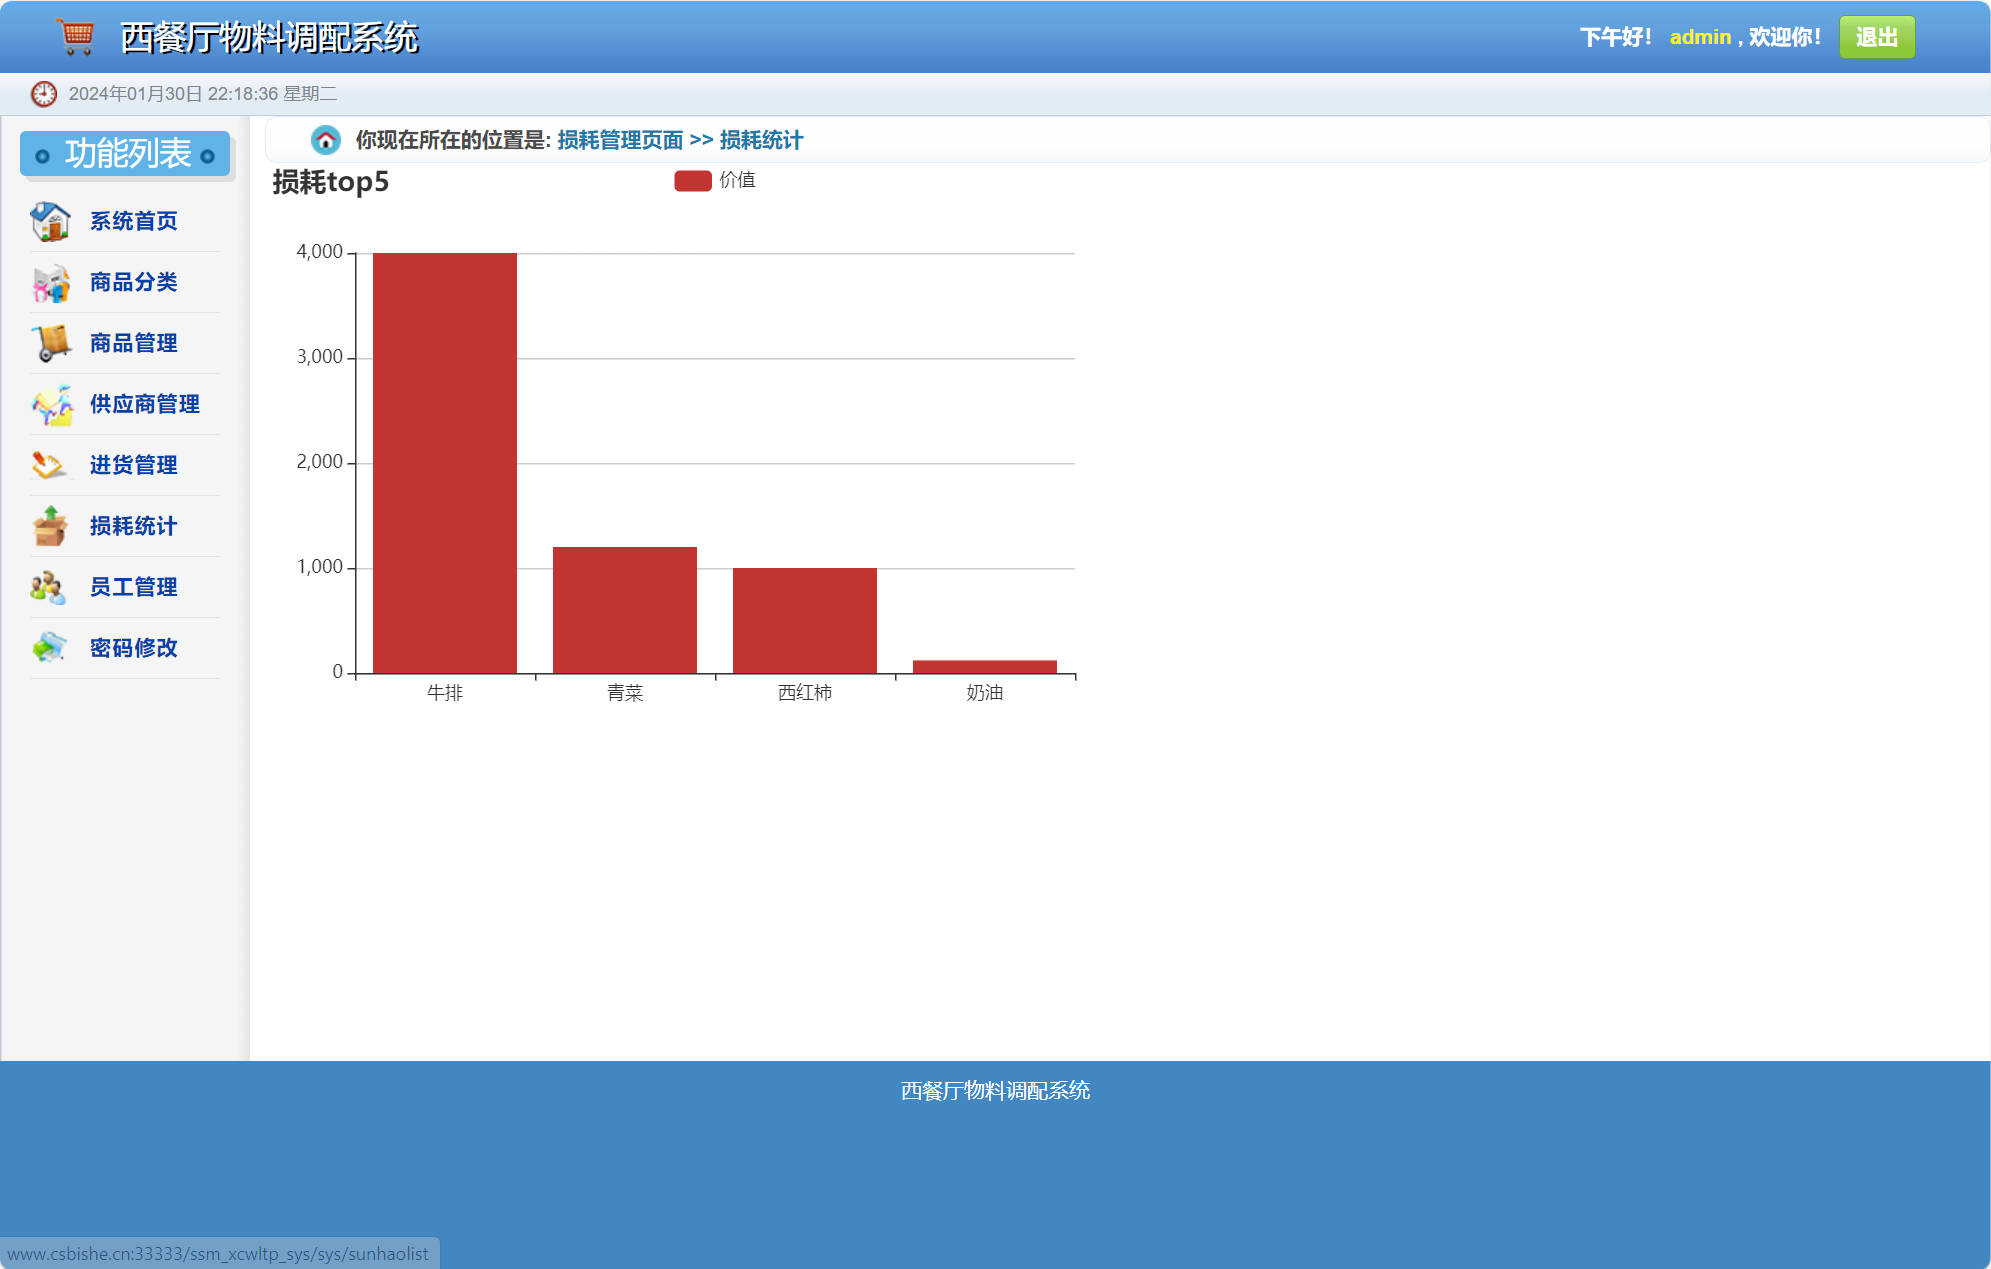Image resolution: width=1991 pixels, height=1269 pixels.
Task: Click the green 退出 logout button
Action: 1876,37
